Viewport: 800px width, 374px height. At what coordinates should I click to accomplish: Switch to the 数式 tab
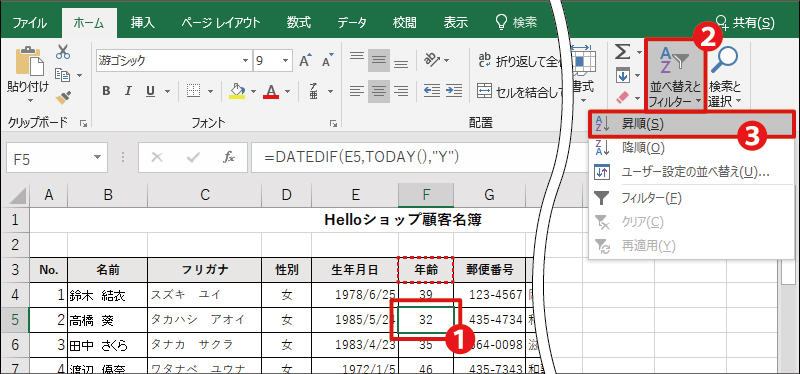299,23
